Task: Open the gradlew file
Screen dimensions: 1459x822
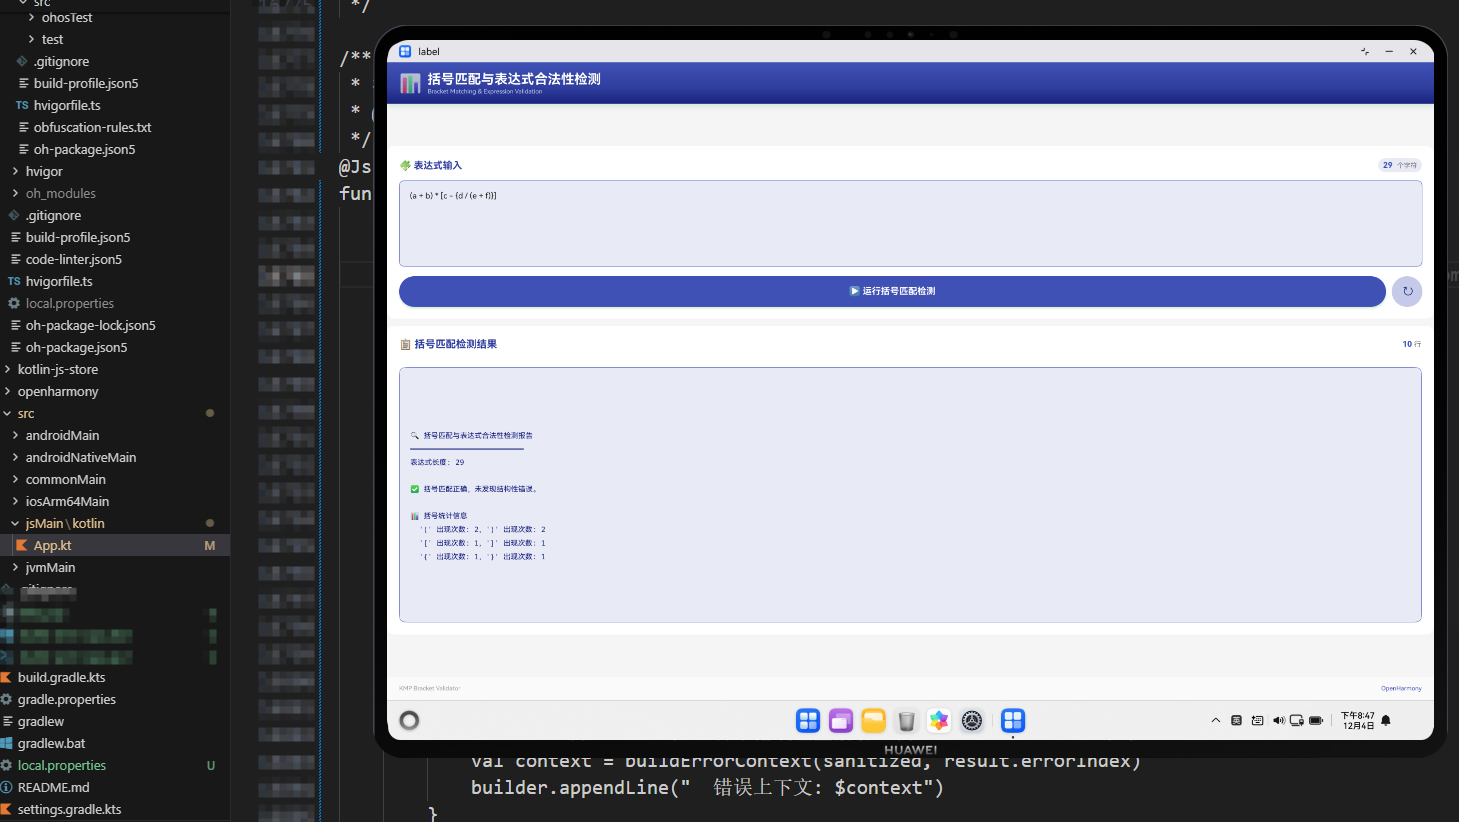Action: click(41, 721)
